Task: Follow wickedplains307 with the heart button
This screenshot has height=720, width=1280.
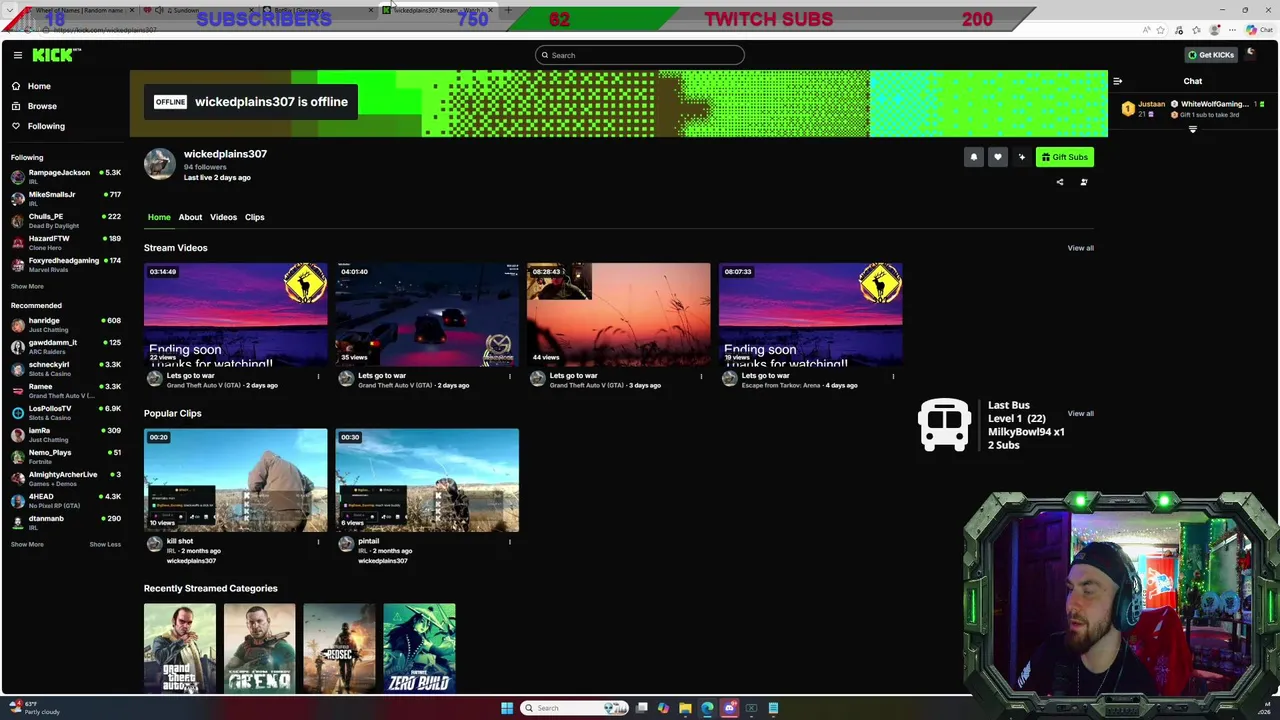Action: coord(997,157)
